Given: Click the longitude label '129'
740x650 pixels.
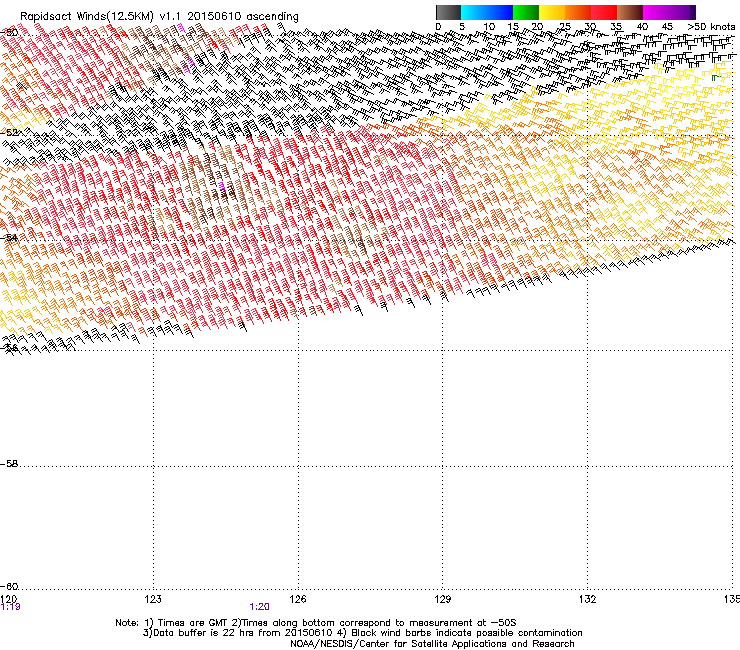Looking at the screenshot, I should [443, 599].
